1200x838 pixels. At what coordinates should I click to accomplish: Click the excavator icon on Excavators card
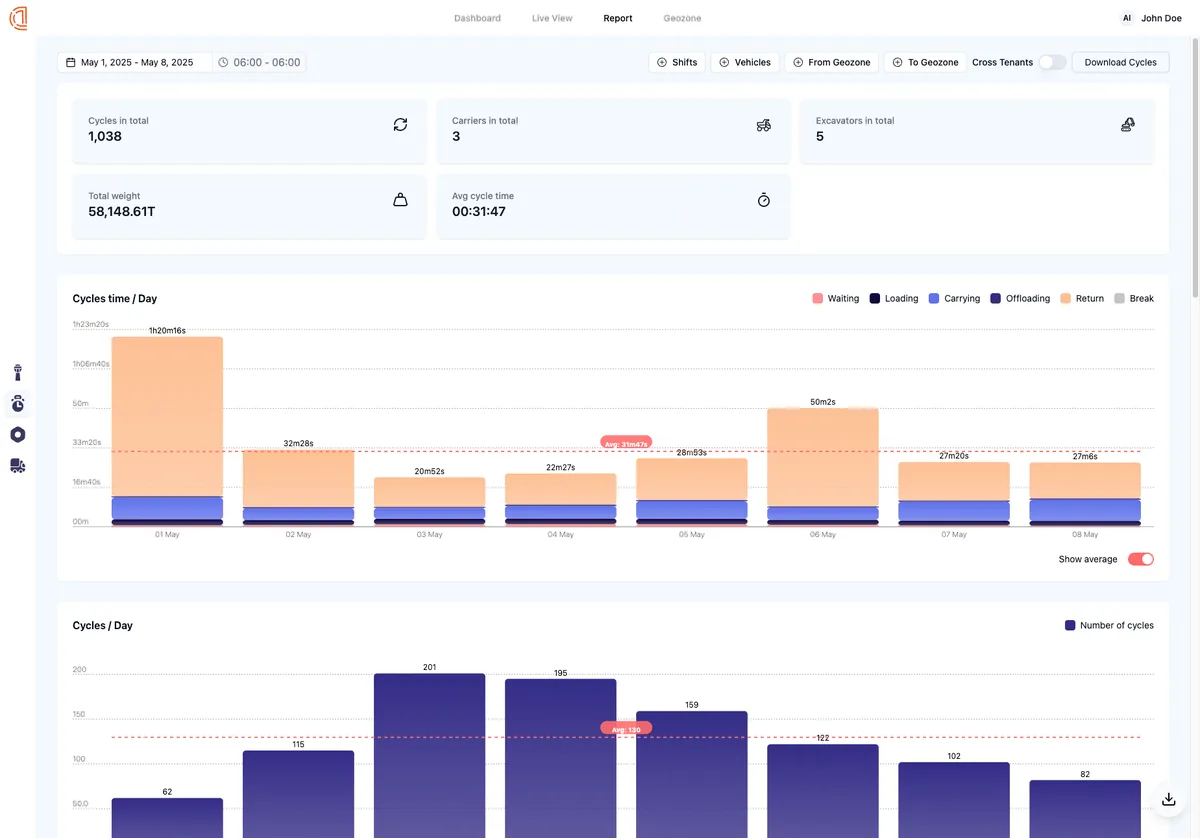(x=1127, y=124)
